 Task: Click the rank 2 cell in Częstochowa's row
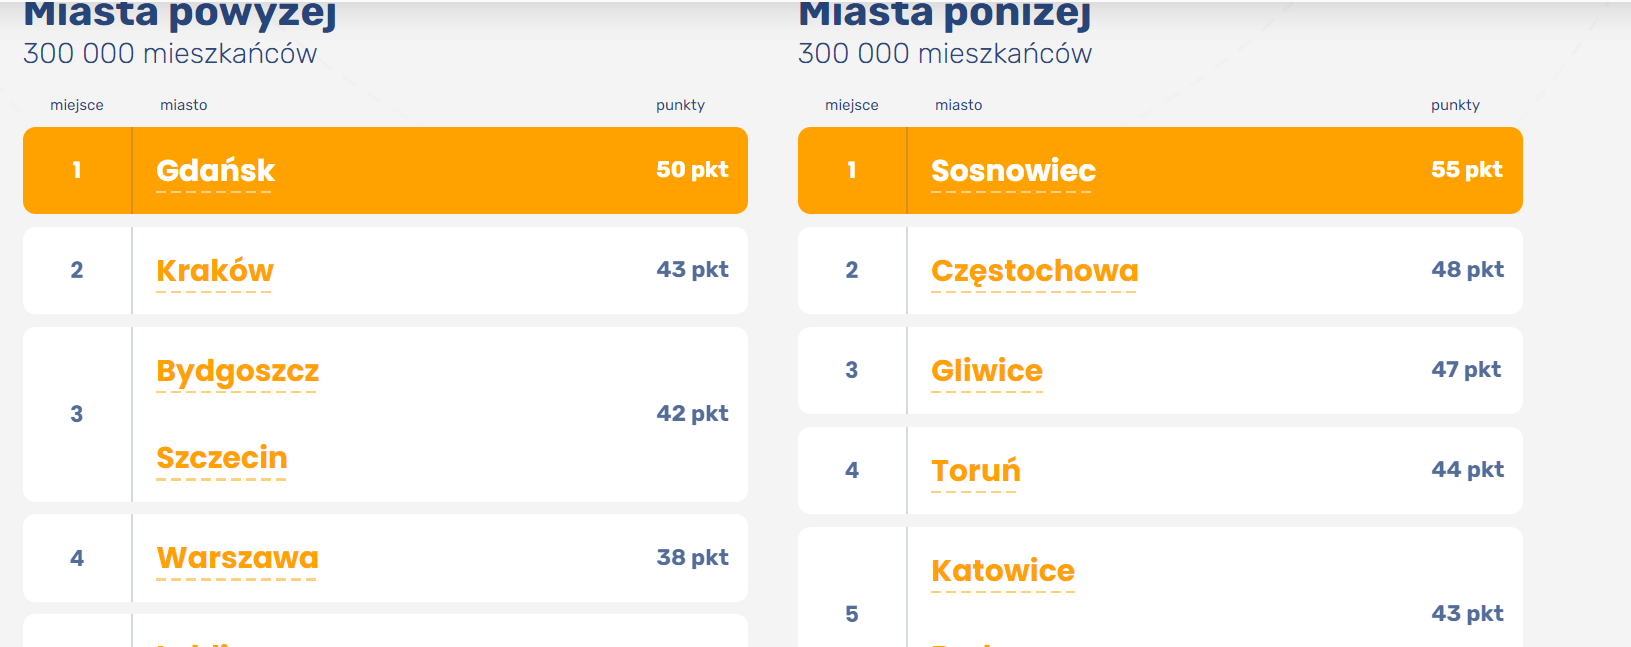(852, 270)
